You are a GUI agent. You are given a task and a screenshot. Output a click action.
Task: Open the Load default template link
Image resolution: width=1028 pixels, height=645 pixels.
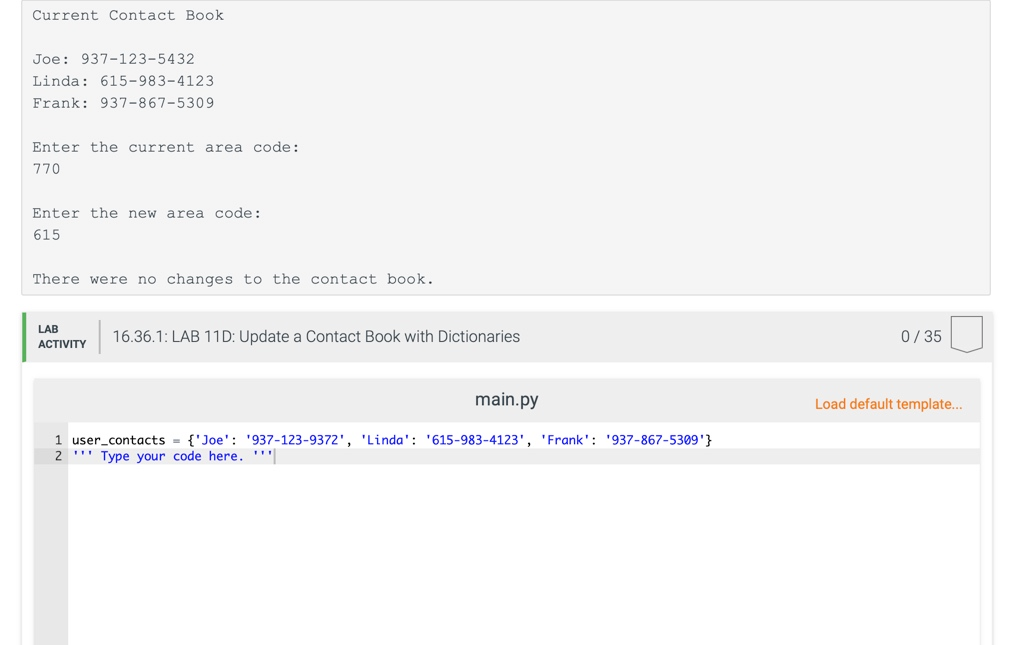(889, 403)
